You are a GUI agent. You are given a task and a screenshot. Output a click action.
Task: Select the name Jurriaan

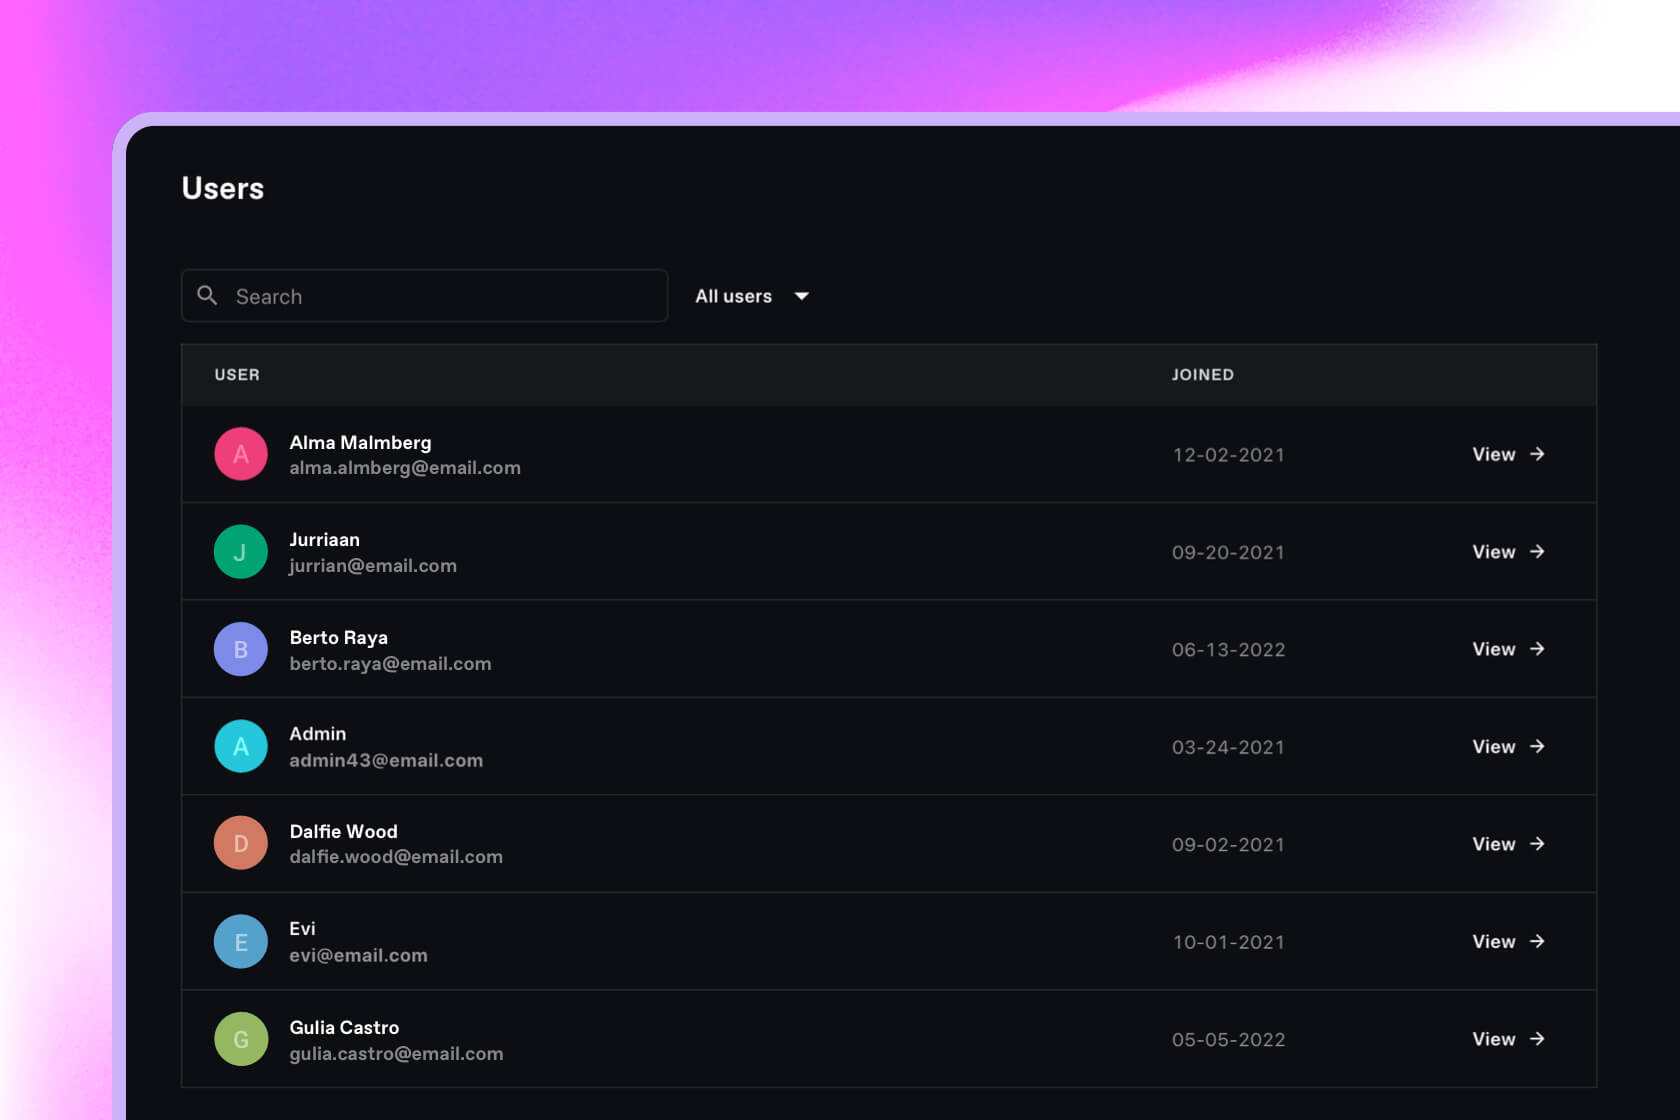click(324, 540)
